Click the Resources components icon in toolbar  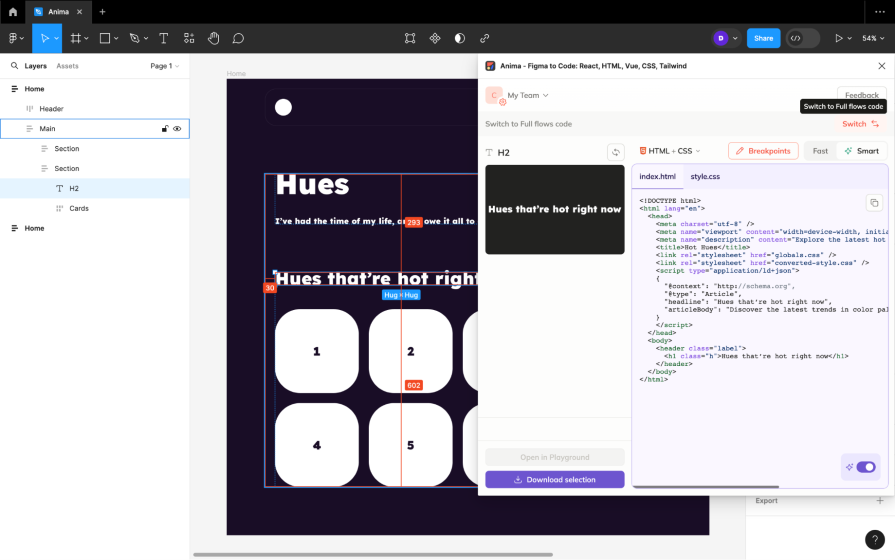coord(189,38)
